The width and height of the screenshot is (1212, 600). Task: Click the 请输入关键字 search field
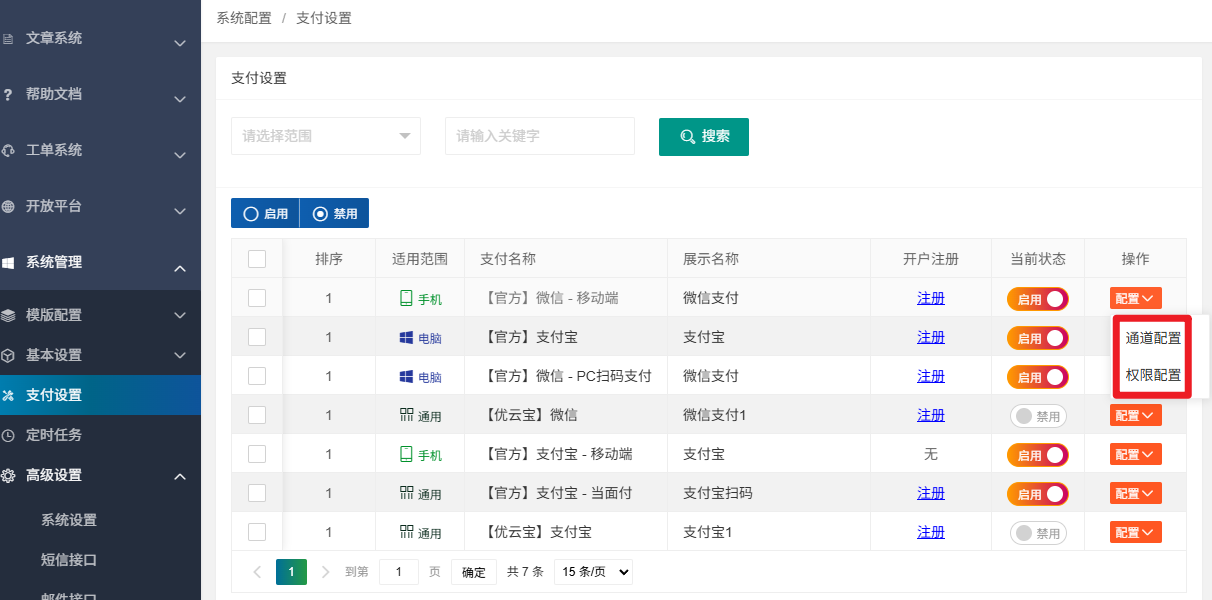click(540, 136)
